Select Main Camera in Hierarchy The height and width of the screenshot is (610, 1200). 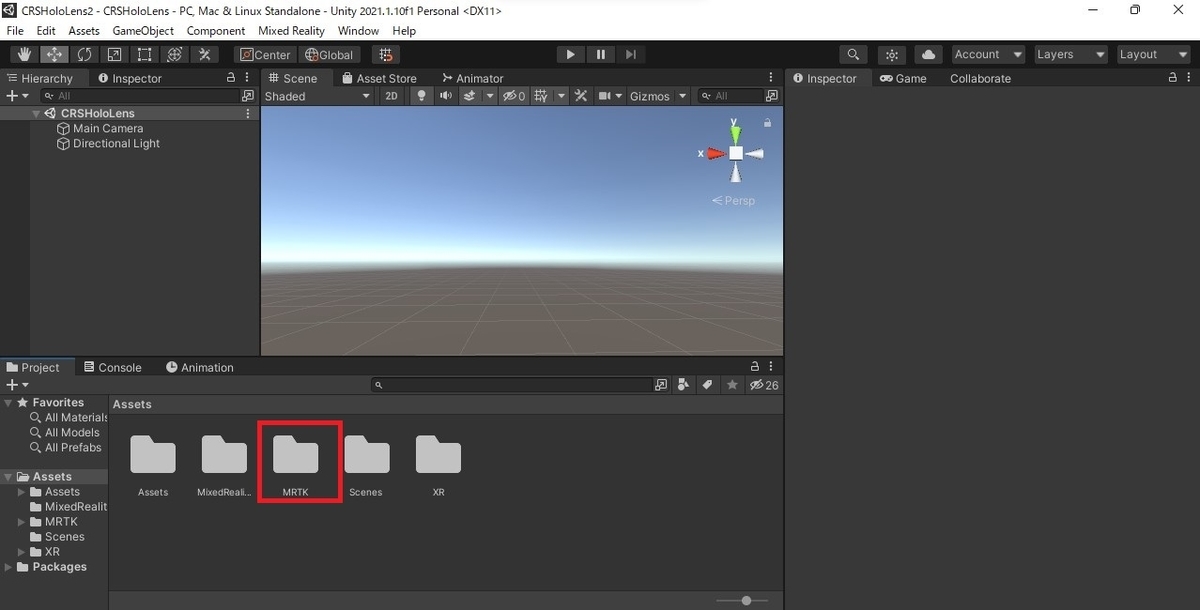[x=108, y=128]
